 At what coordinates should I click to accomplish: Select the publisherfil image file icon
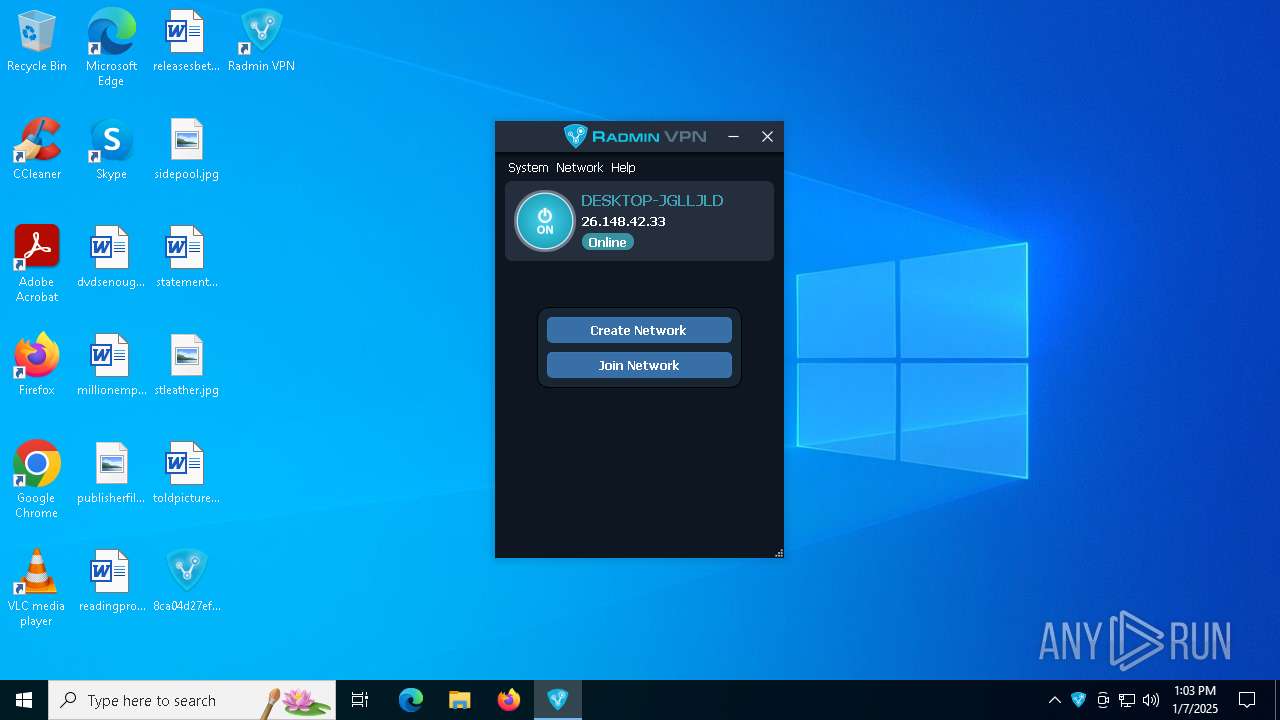pyautogui.click(x=111, y=474)
